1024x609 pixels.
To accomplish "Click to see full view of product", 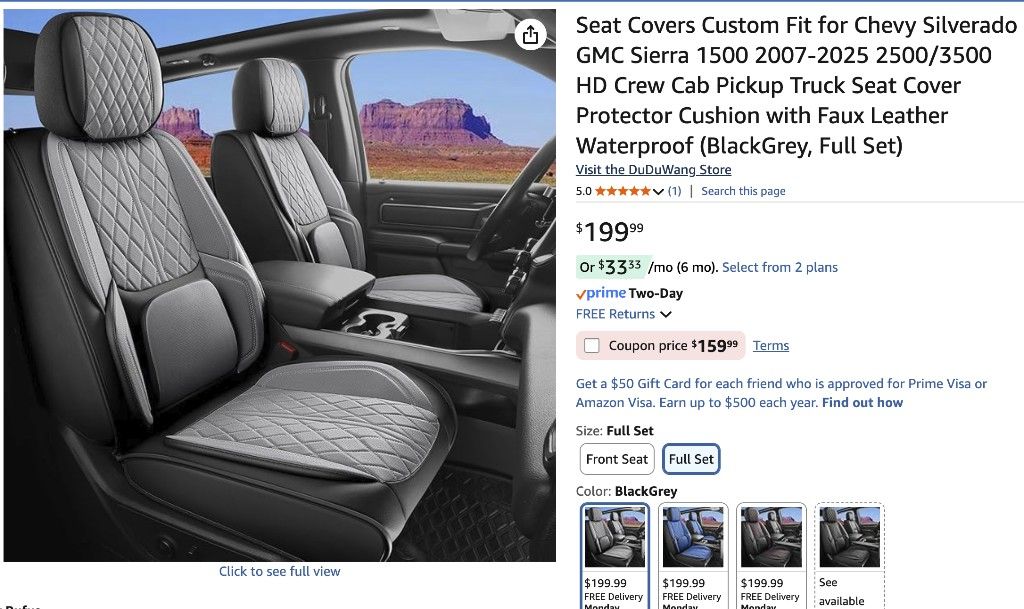I will click(279, 570).
